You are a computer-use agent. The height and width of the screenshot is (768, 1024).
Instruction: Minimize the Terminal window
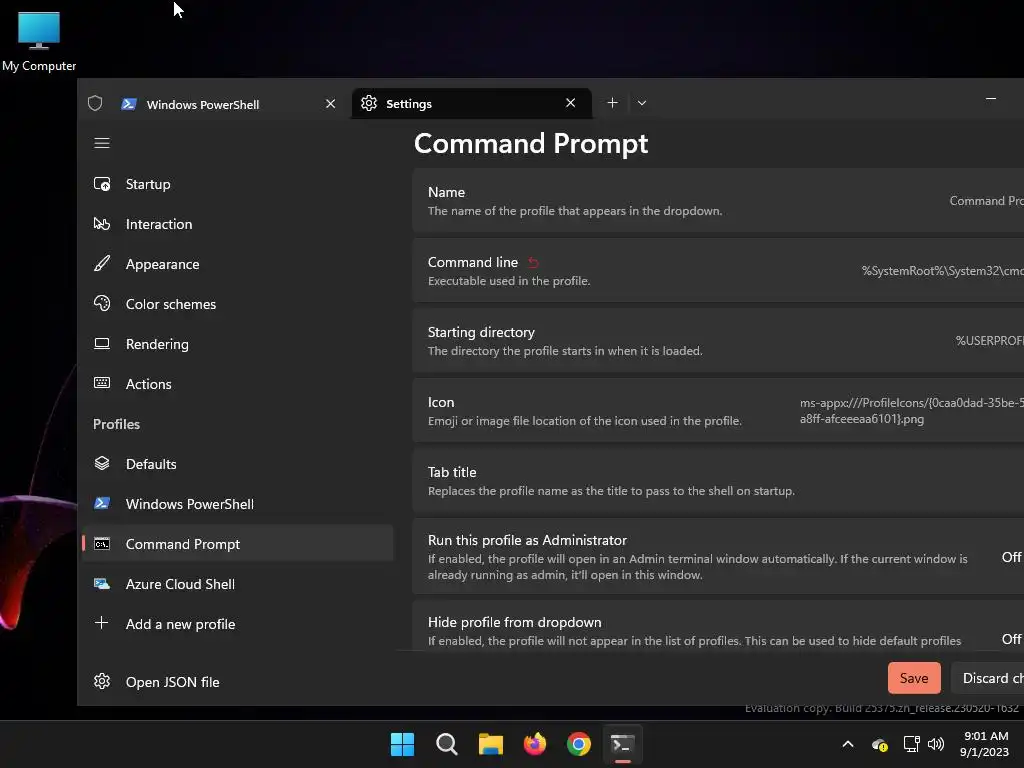point(991,99)
